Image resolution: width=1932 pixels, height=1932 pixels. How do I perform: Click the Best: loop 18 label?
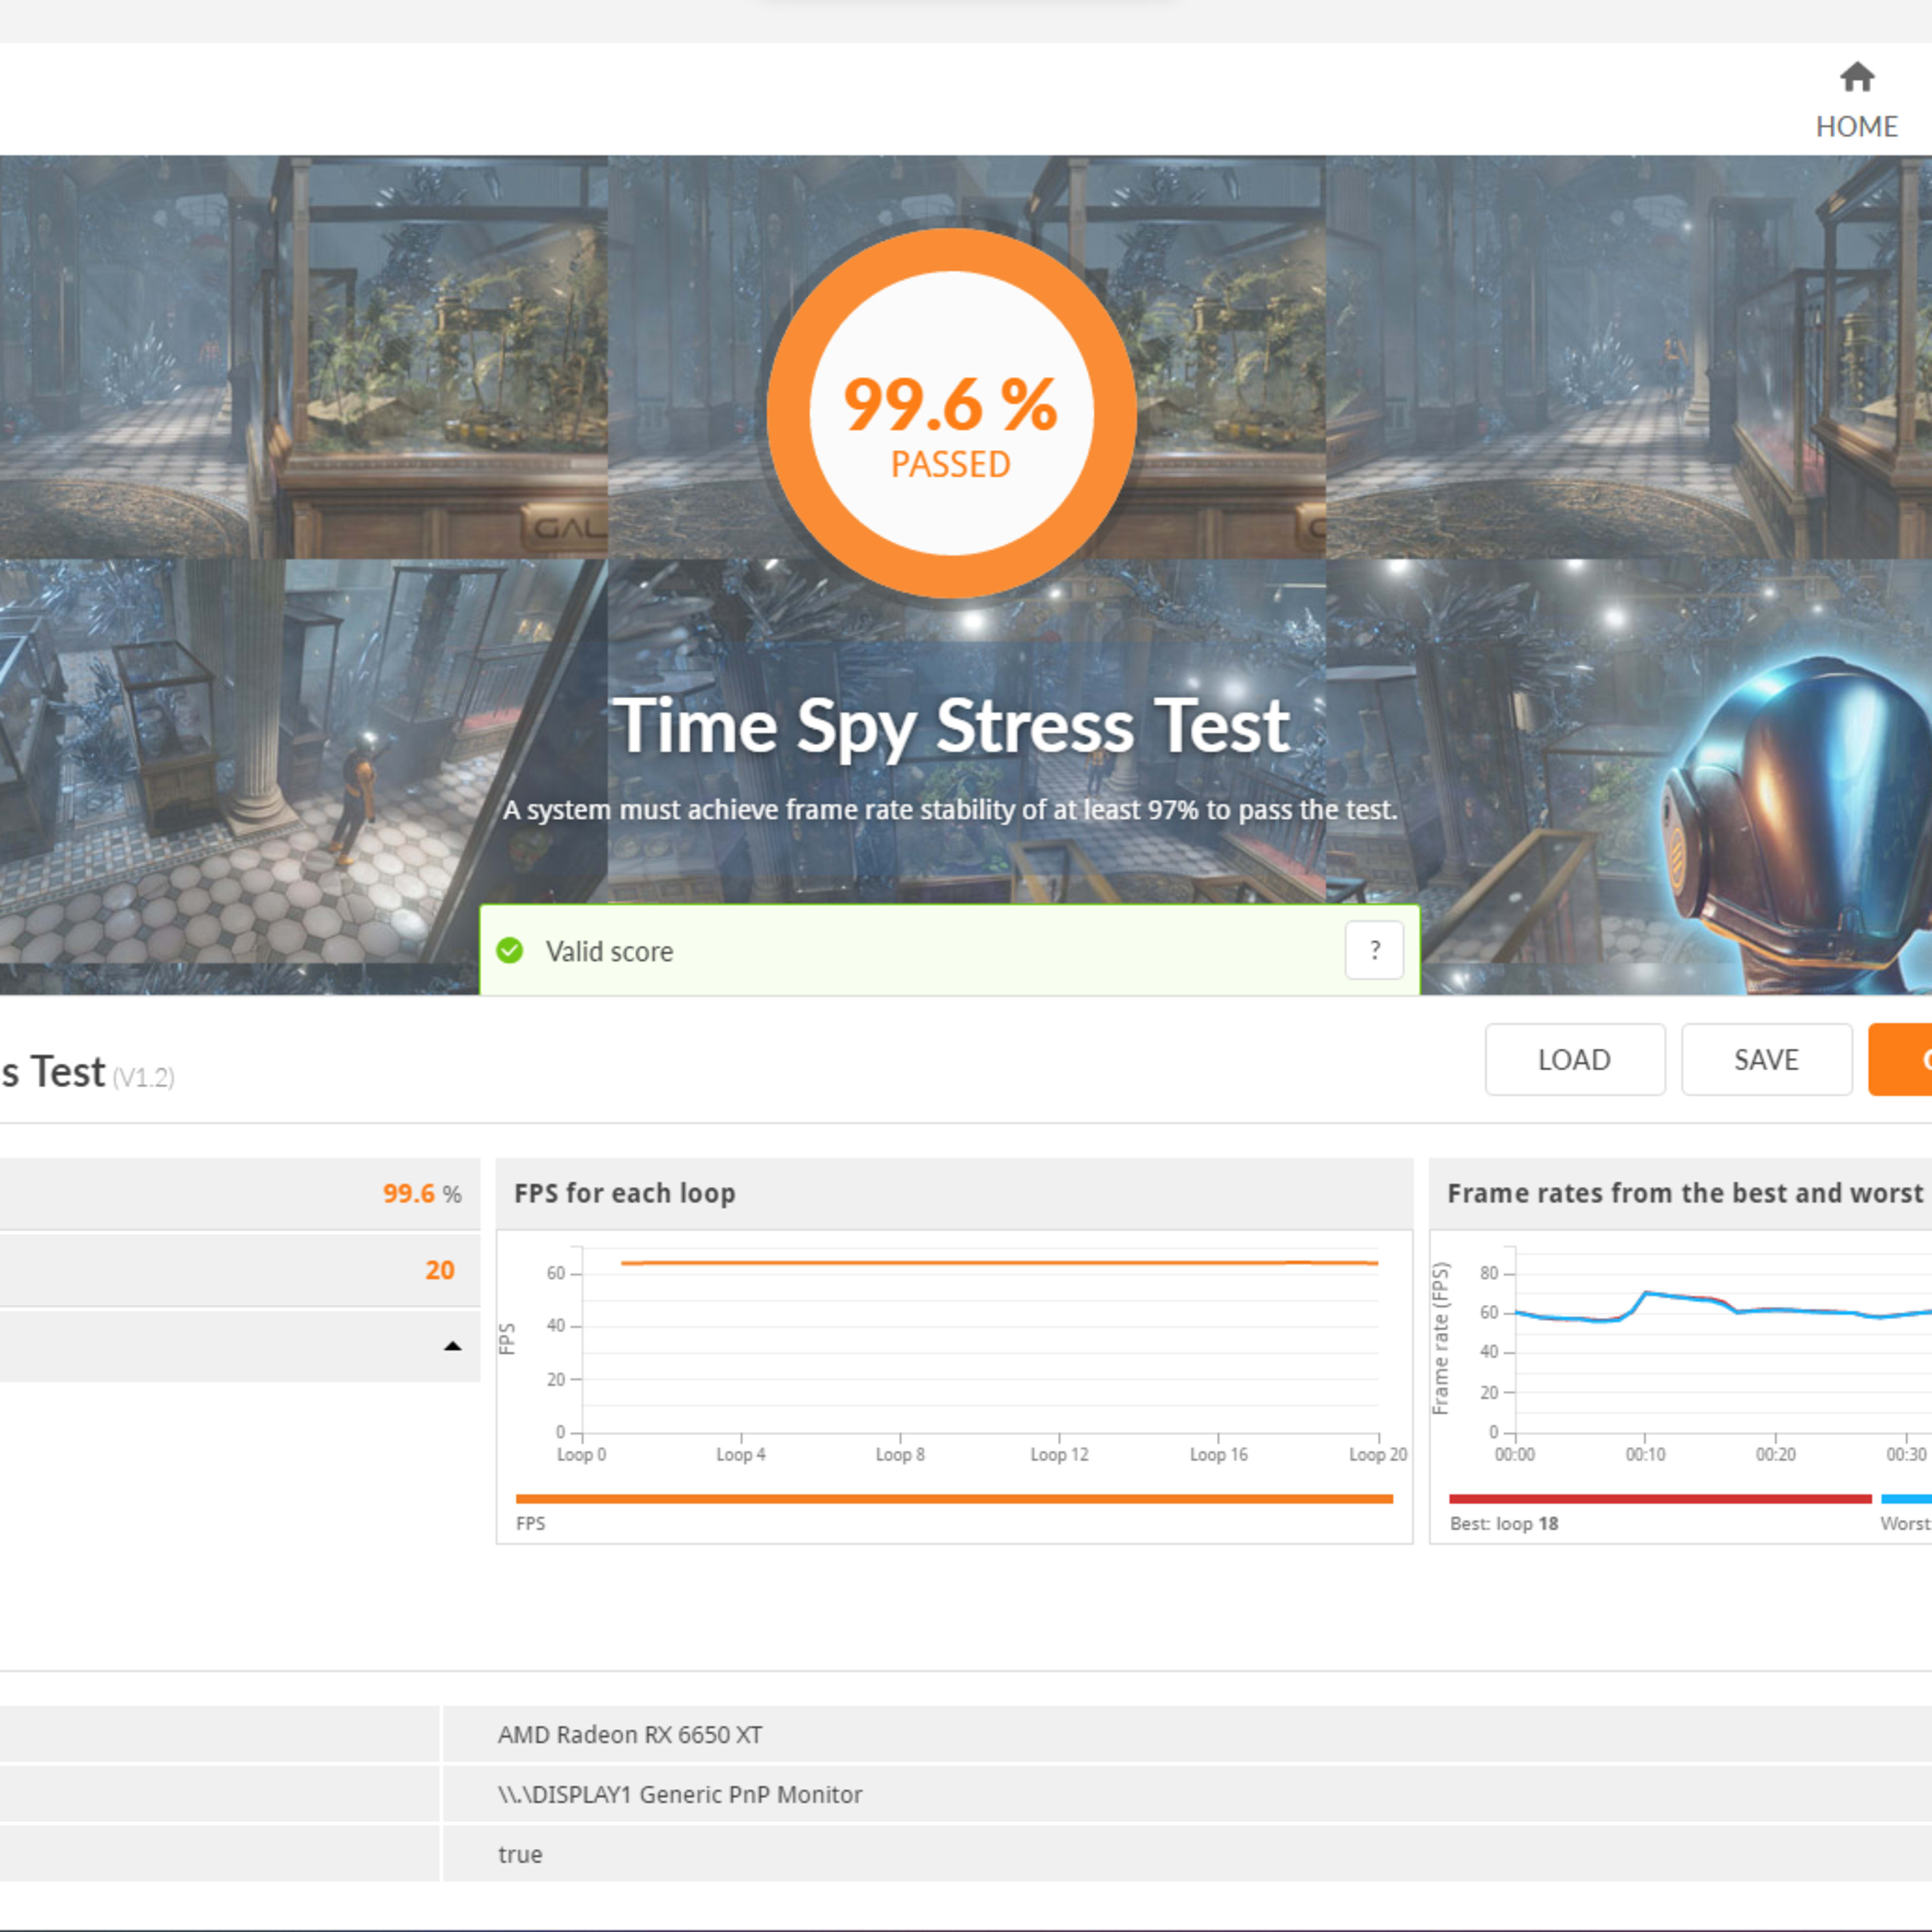click(1504, 1524)
